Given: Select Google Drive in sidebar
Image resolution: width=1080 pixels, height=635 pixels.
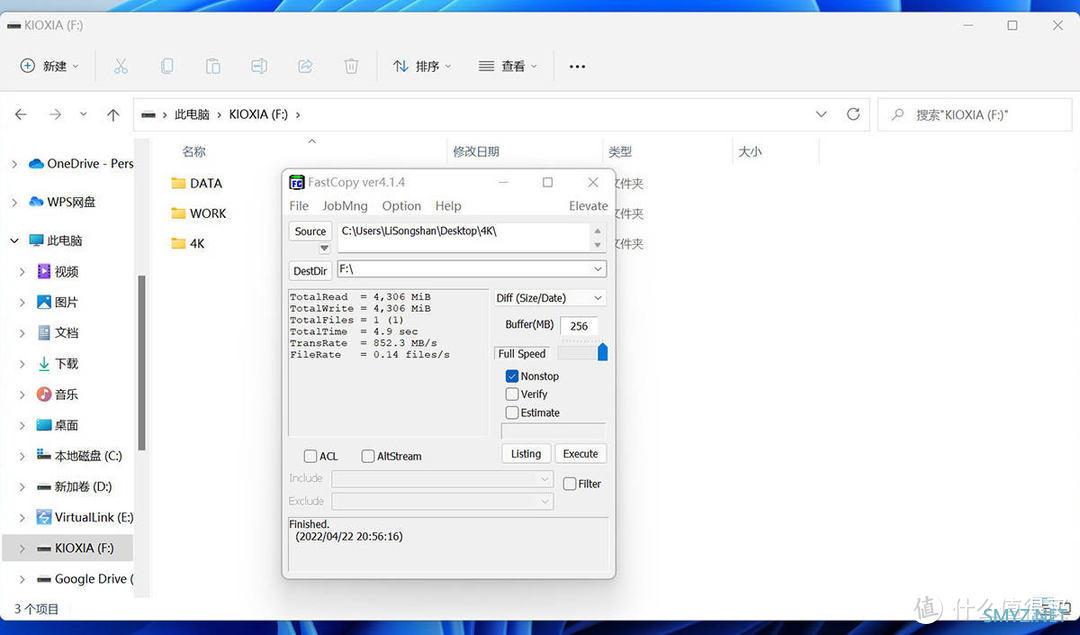Looking at the screenshot, I should pyautogui.click(x=85, y=579).
